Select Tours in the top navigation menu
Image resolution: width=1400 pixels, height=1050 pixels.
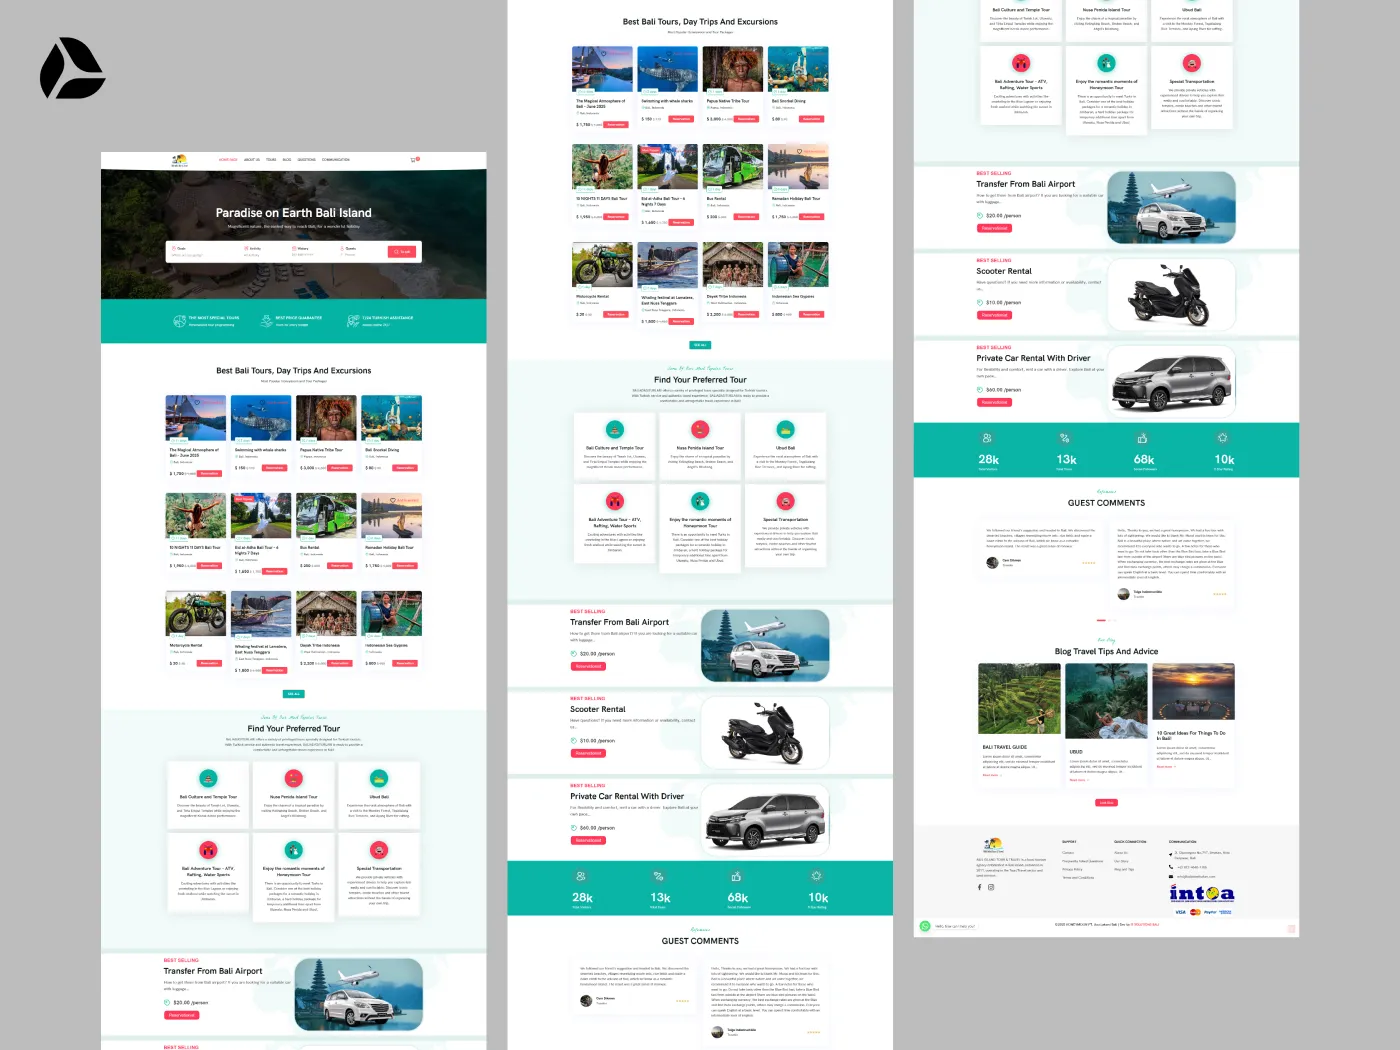(271, 160)
